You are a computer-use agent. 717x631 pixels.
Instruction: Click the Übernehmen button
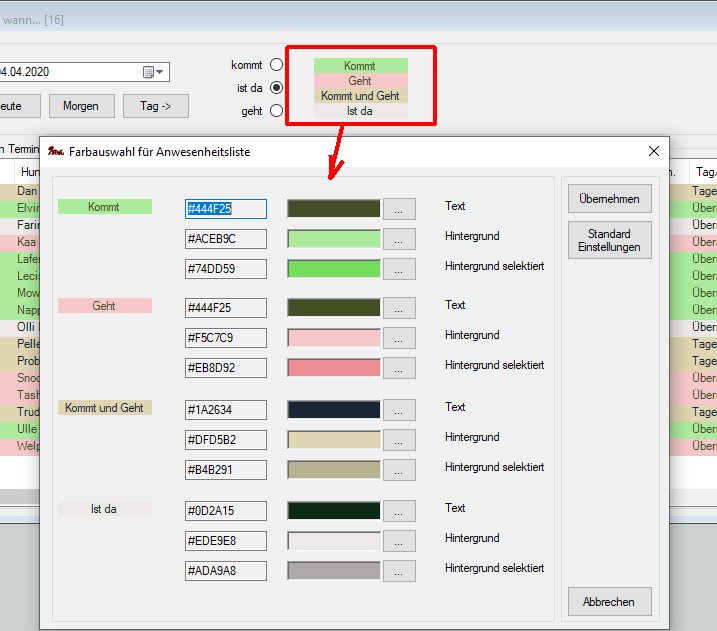pyautogui.click(x=609, y=198)
